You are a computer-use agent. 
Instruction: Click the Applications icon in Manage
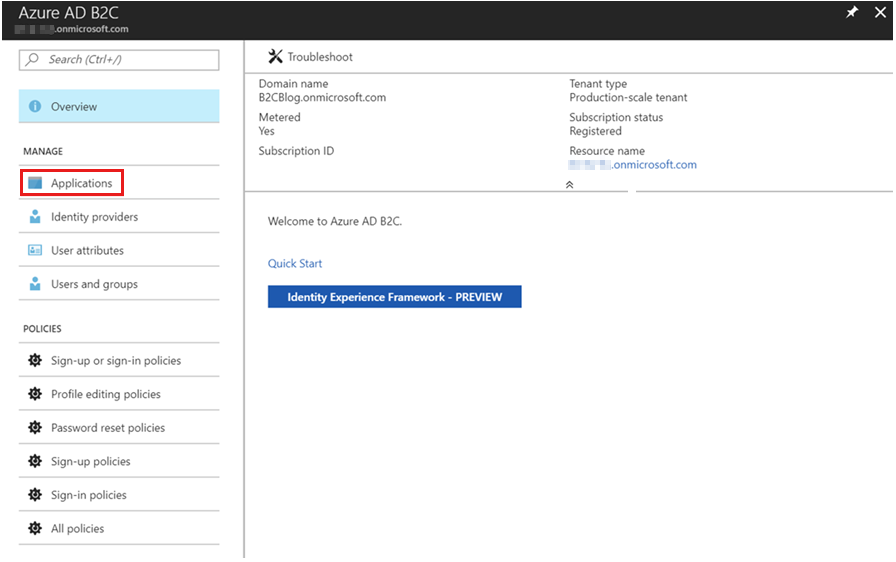[35, 183]
